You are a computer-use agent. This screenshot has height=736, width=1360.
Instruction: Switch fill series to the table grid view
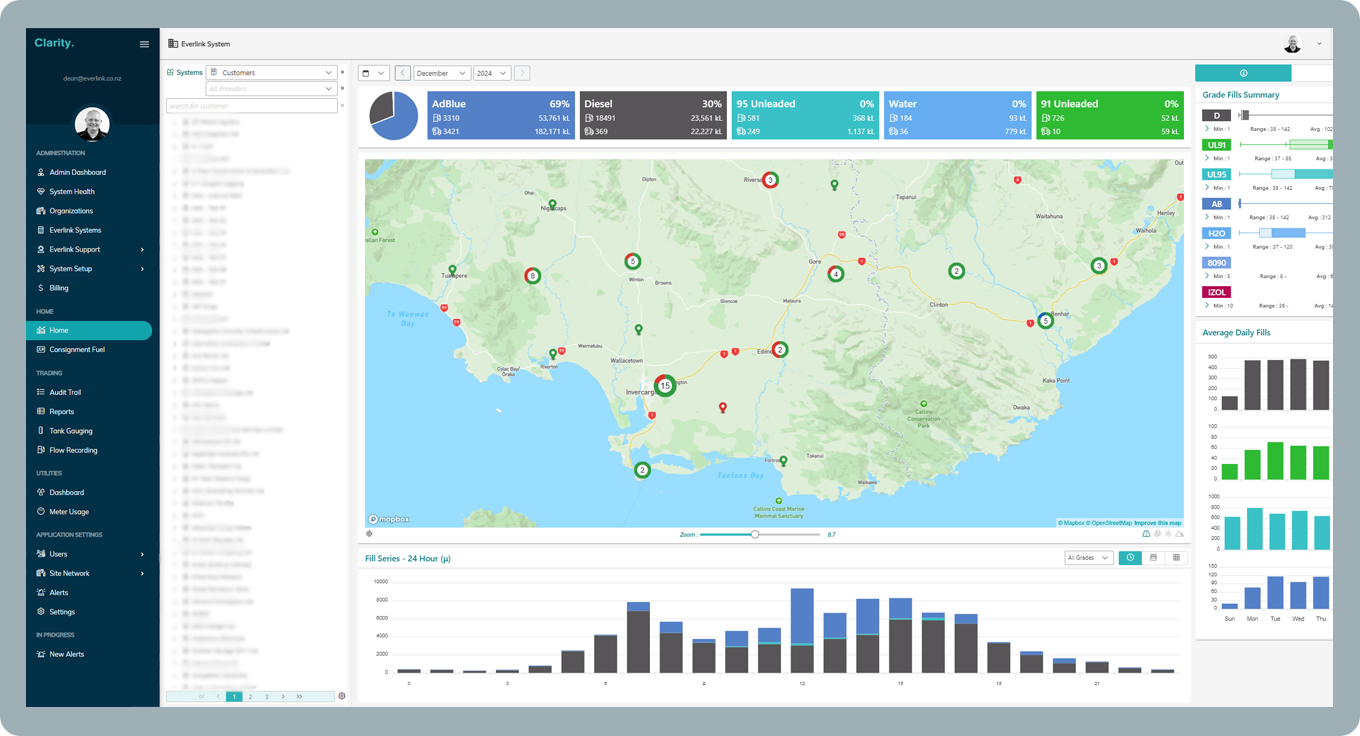pos(1176,557)
